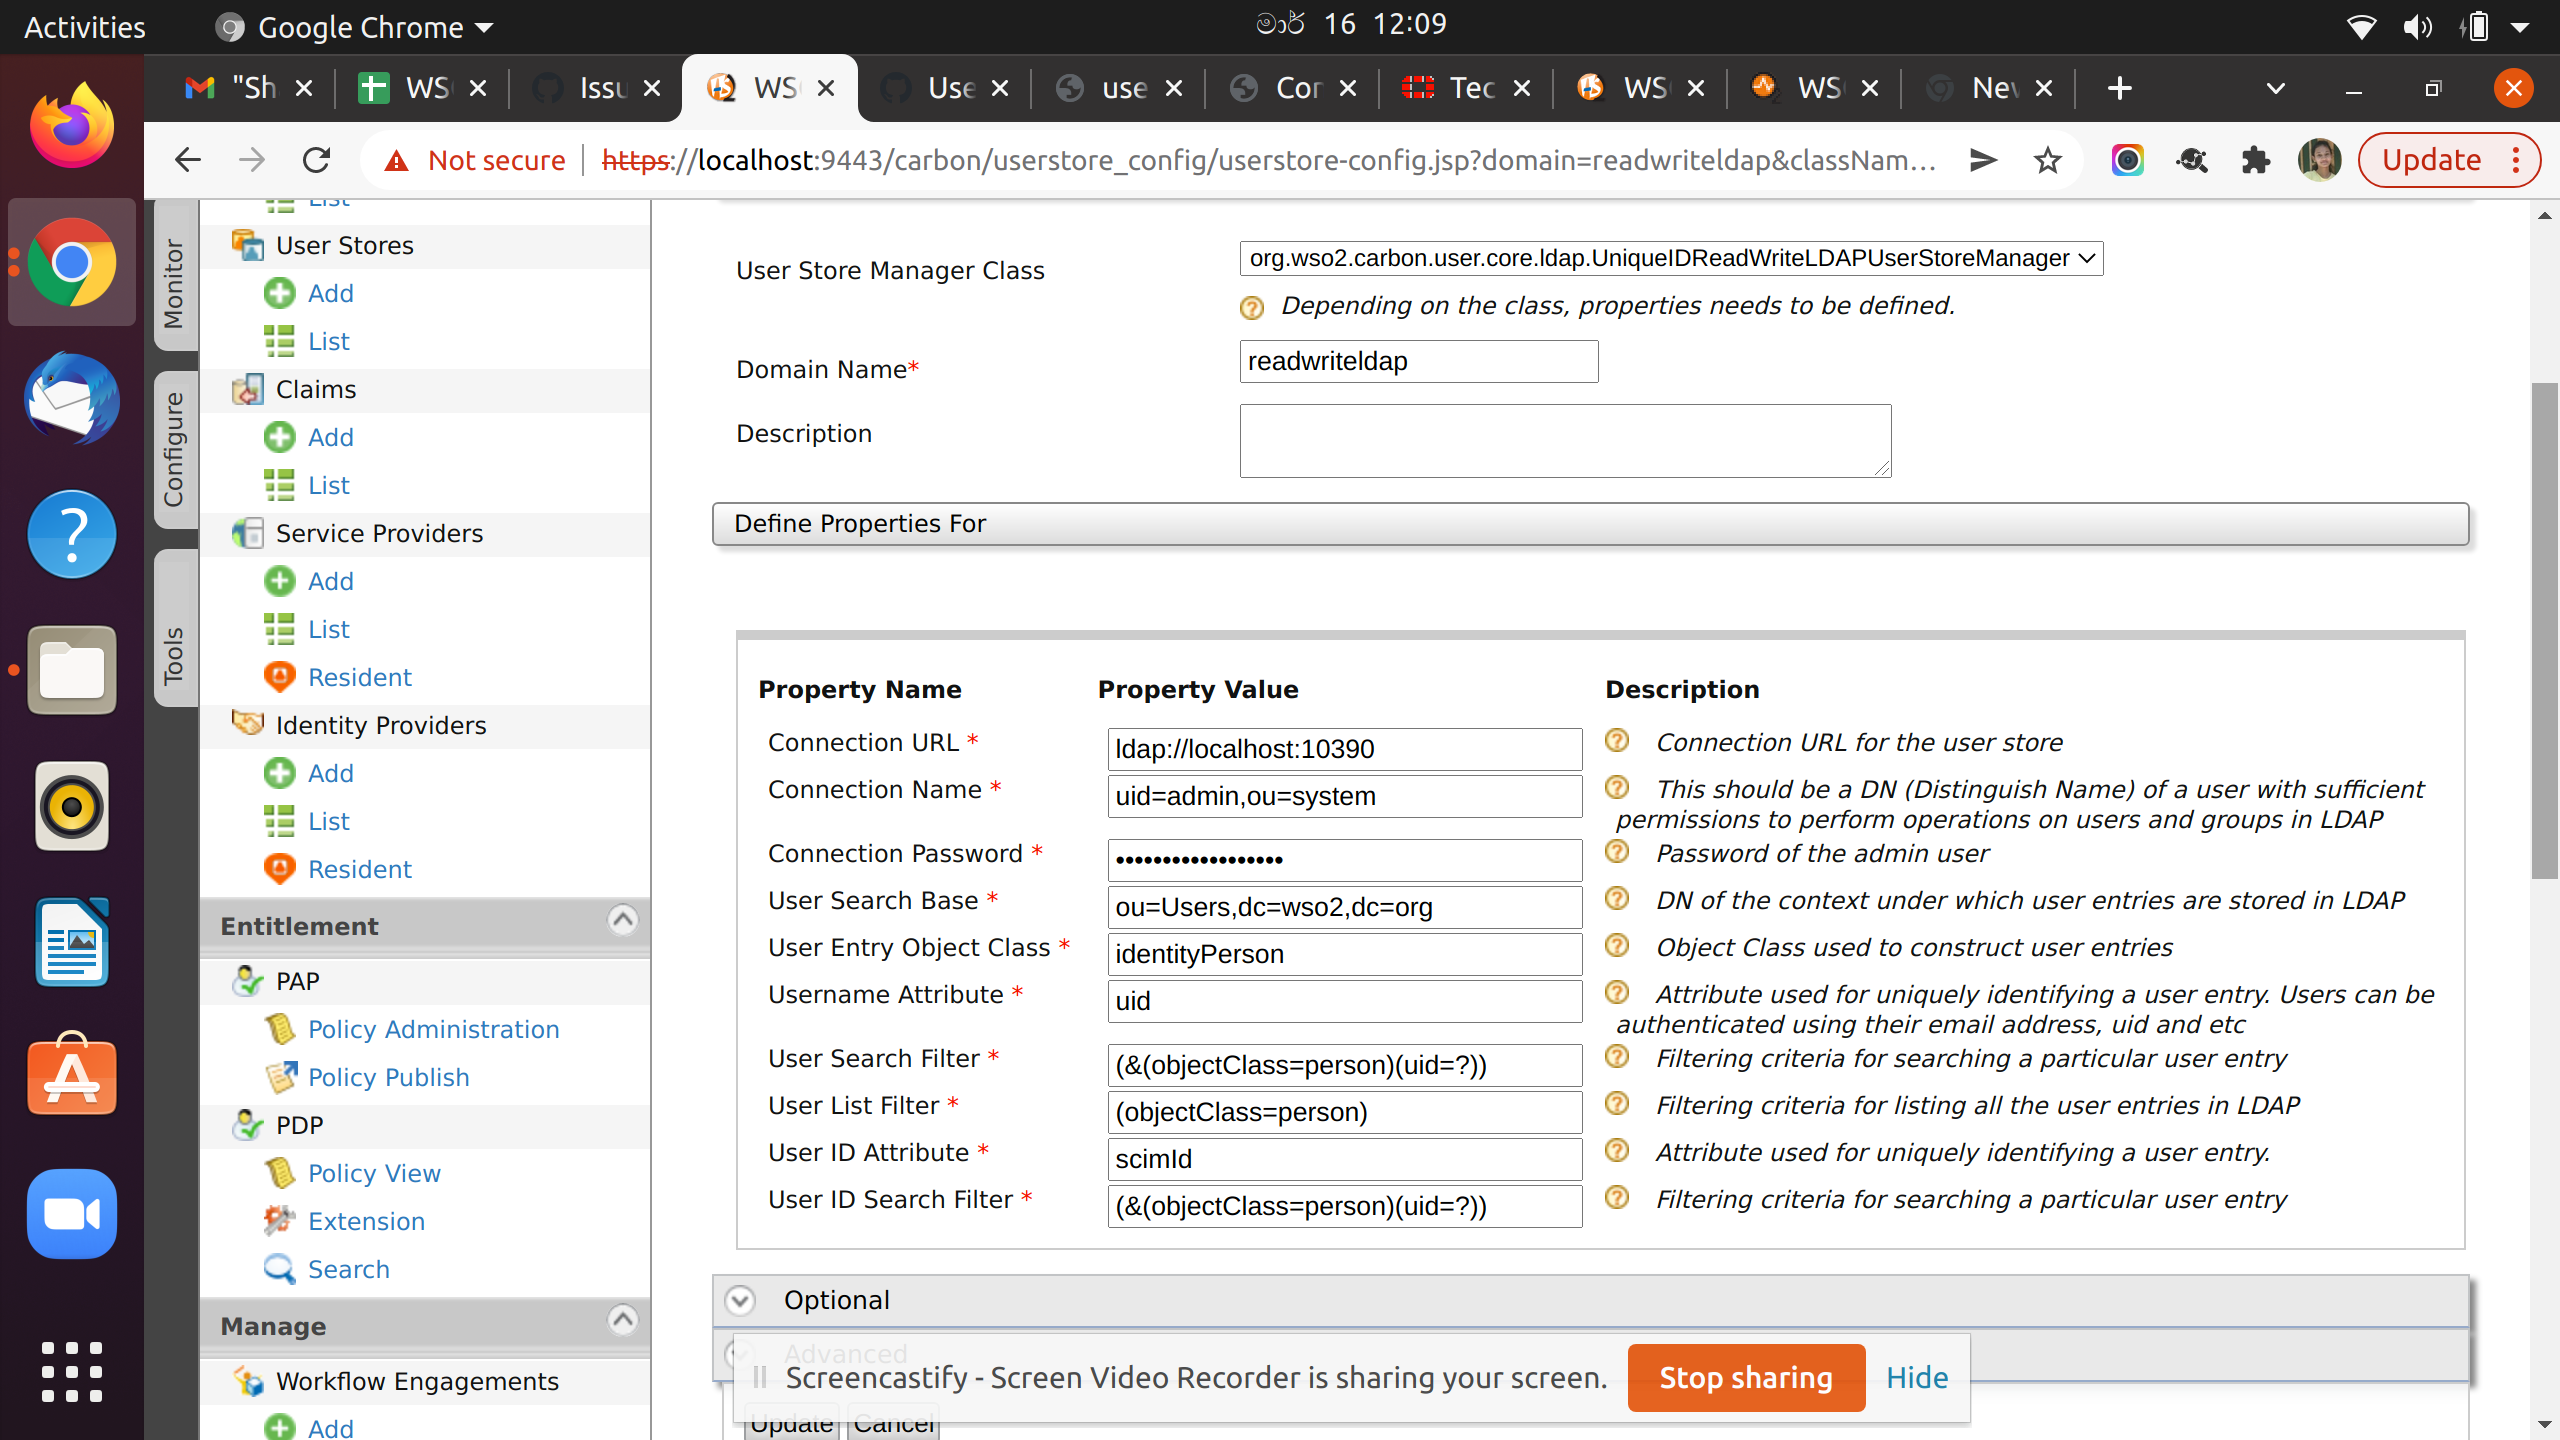
Task: Switch to the Monitor side tab
Action: 174,284
